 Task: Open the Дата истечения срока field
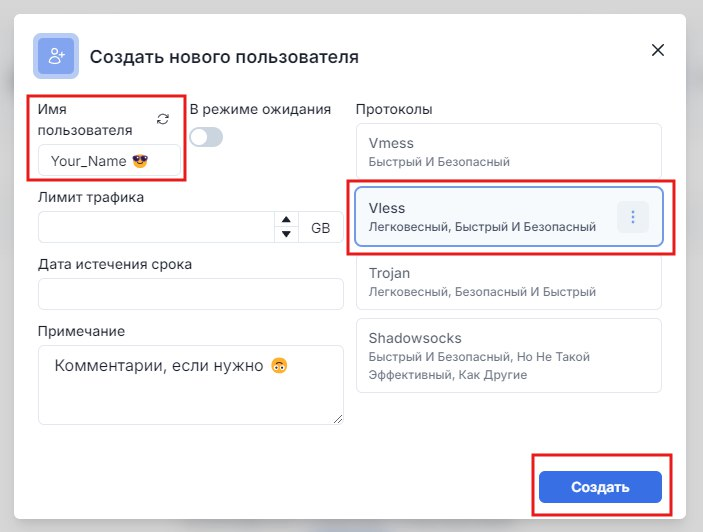tap(191, 294)
